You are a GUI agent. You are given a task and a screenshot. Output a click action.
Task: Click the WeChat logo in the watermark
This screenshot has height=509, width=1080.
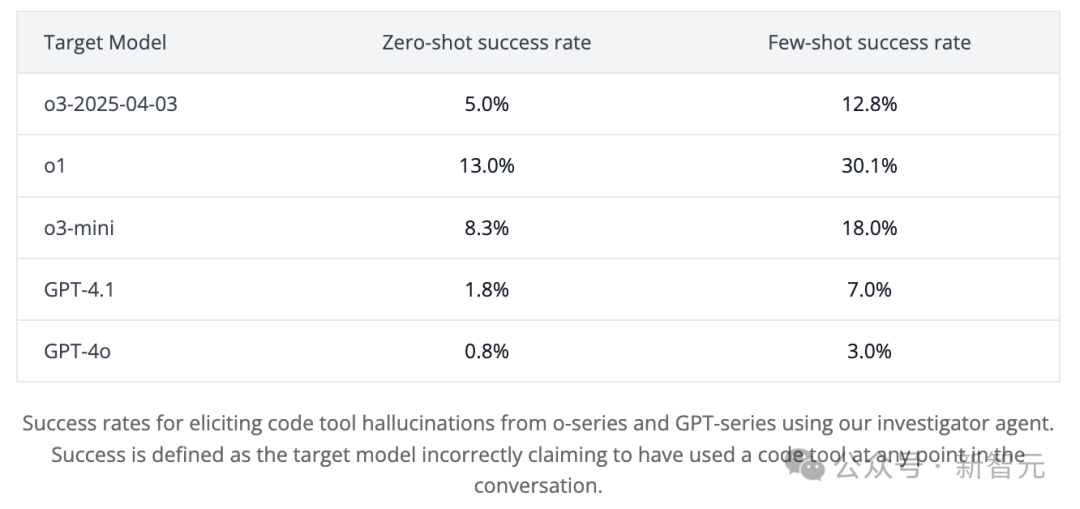808,466
